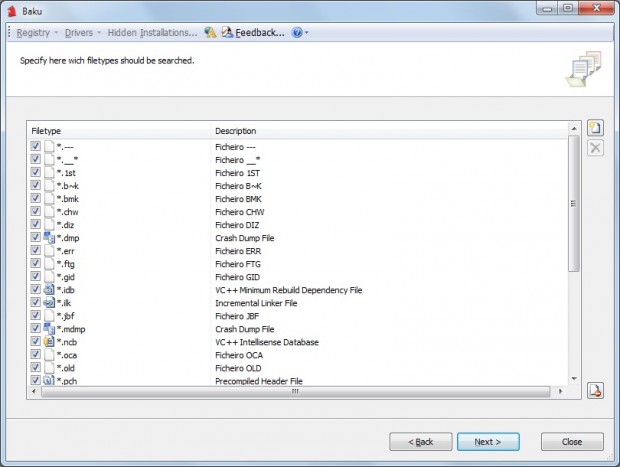
Task: Toggle the *.ftg checkbox
Action: (36, 263)
